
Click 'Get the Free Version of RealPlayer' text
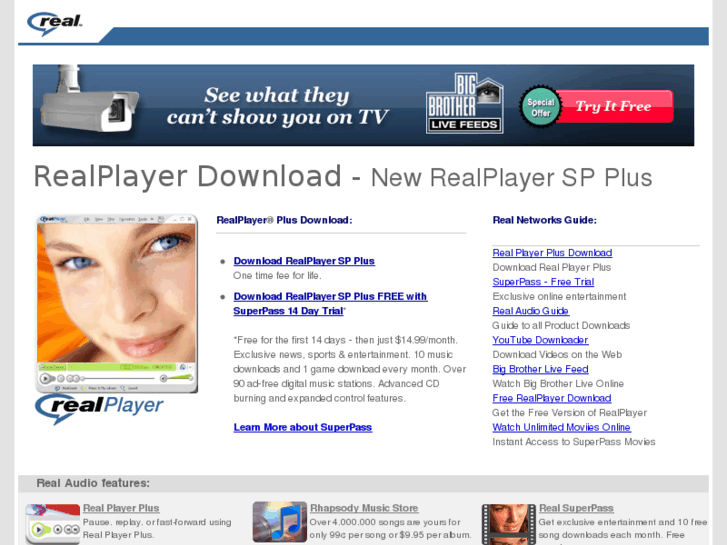[x=569, y=413]
